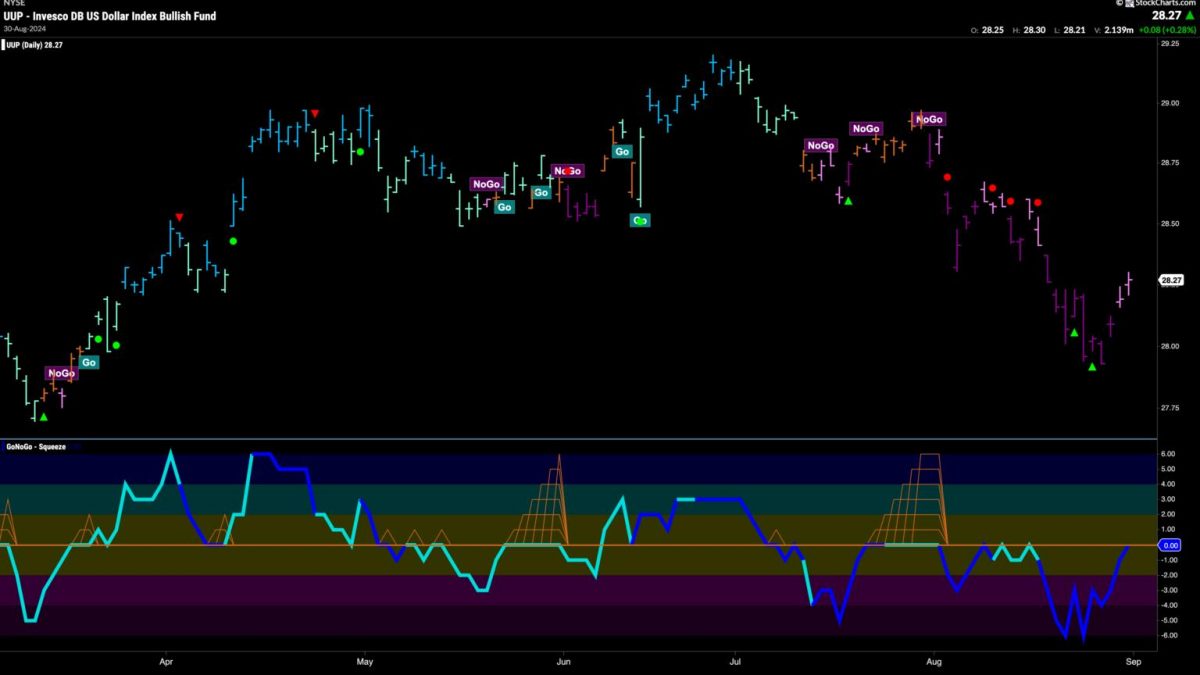Click the Sep label on the time axis

pyautogui.click(x=1131, y=661)
